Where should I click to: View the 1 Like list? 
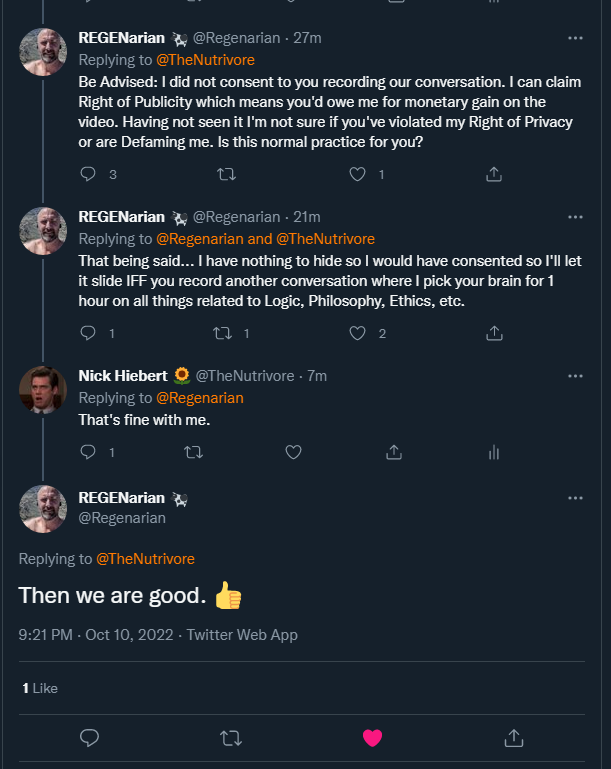tap(40, 688)
